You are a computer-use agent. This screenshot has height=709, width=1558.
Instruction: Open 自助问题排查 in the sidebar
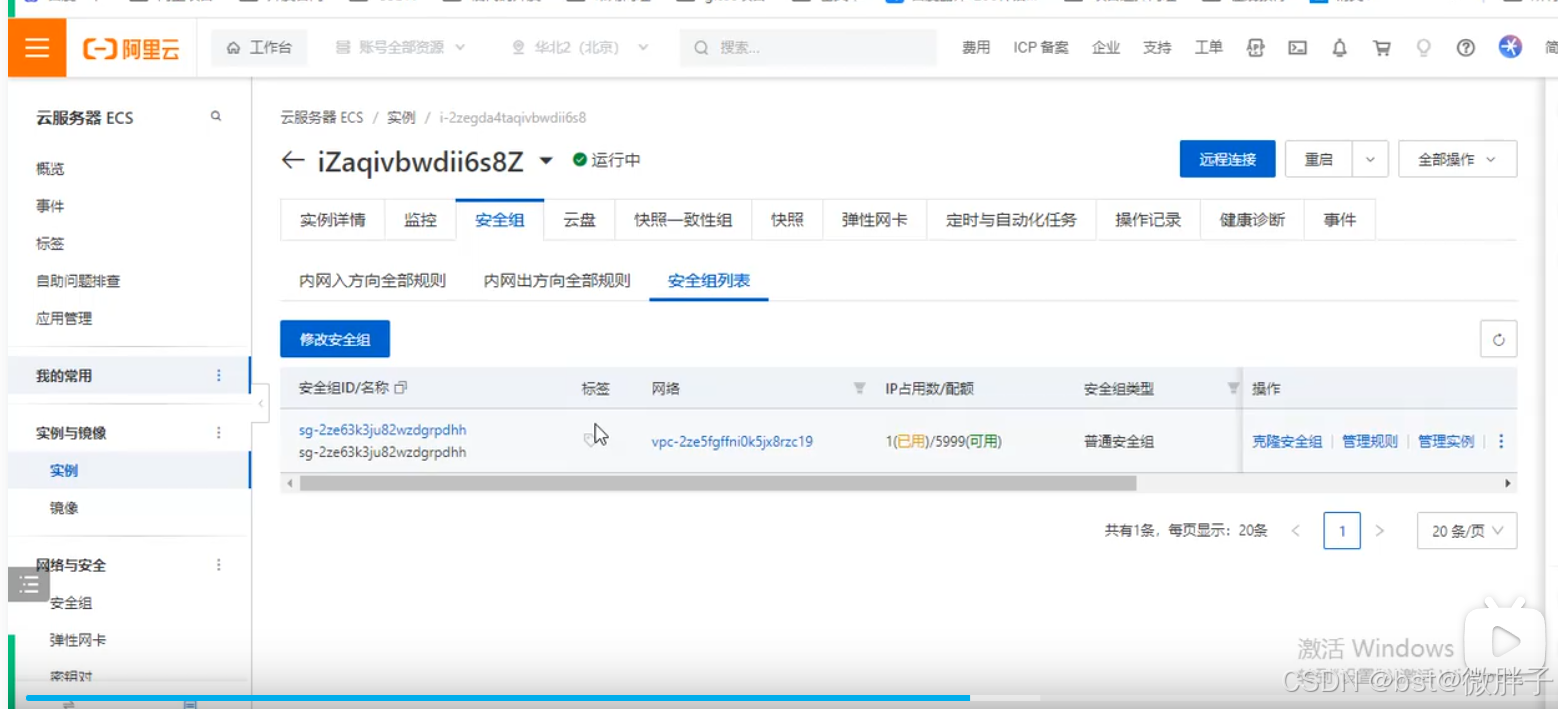coord(78,281)
